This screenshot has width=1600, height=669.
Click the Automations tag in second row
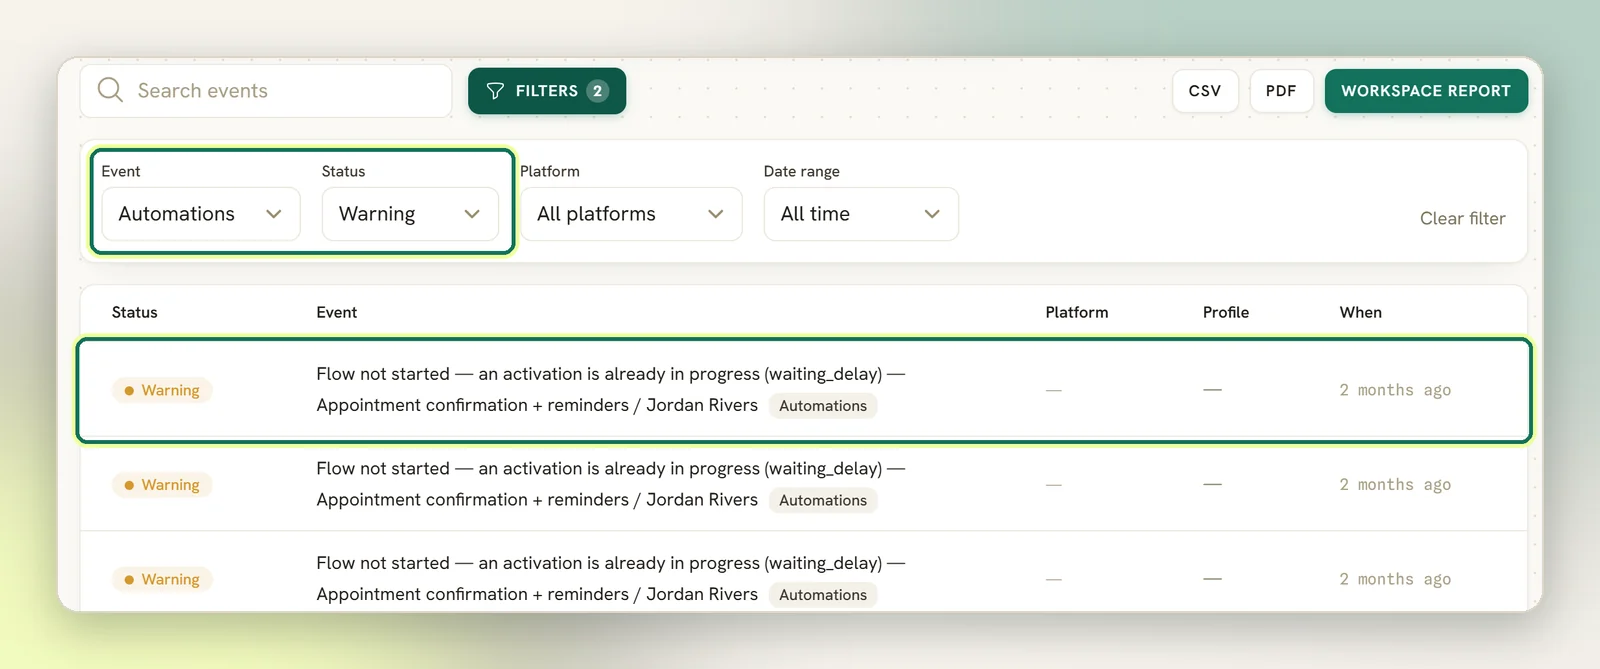[x=823, y=500]
